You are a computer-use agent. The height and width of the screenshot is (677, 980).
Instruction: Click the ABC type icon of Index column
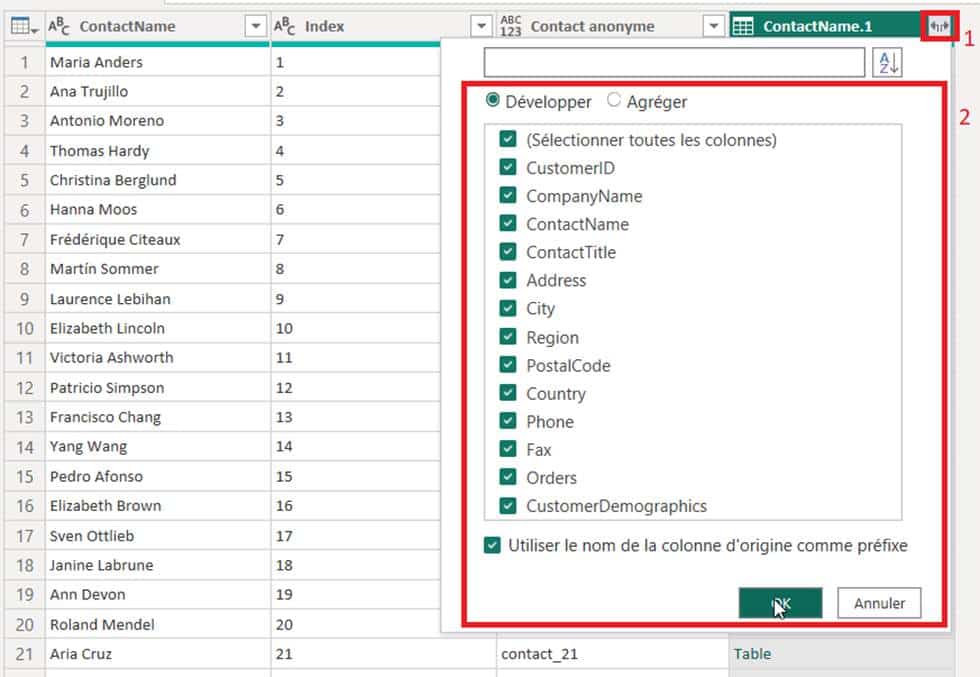285,27
